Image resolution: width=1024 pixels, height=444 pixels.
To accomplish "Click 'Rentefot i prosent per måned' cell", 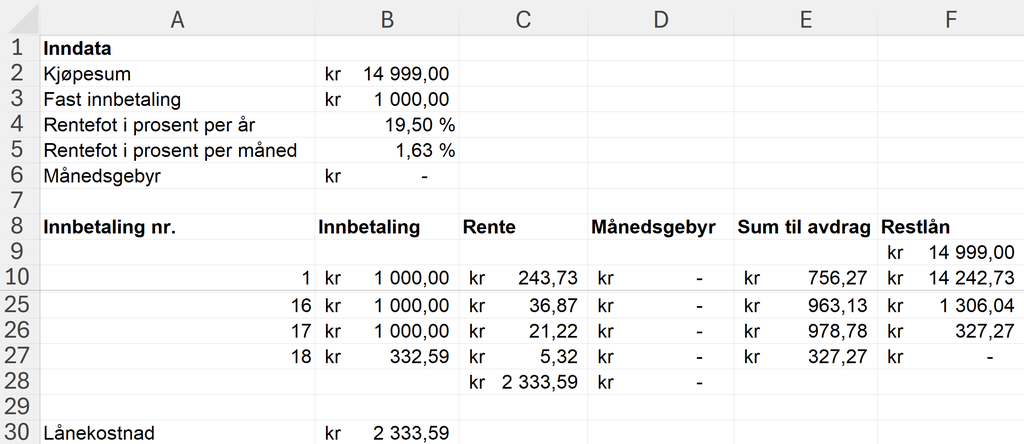I will coord(177,150).
